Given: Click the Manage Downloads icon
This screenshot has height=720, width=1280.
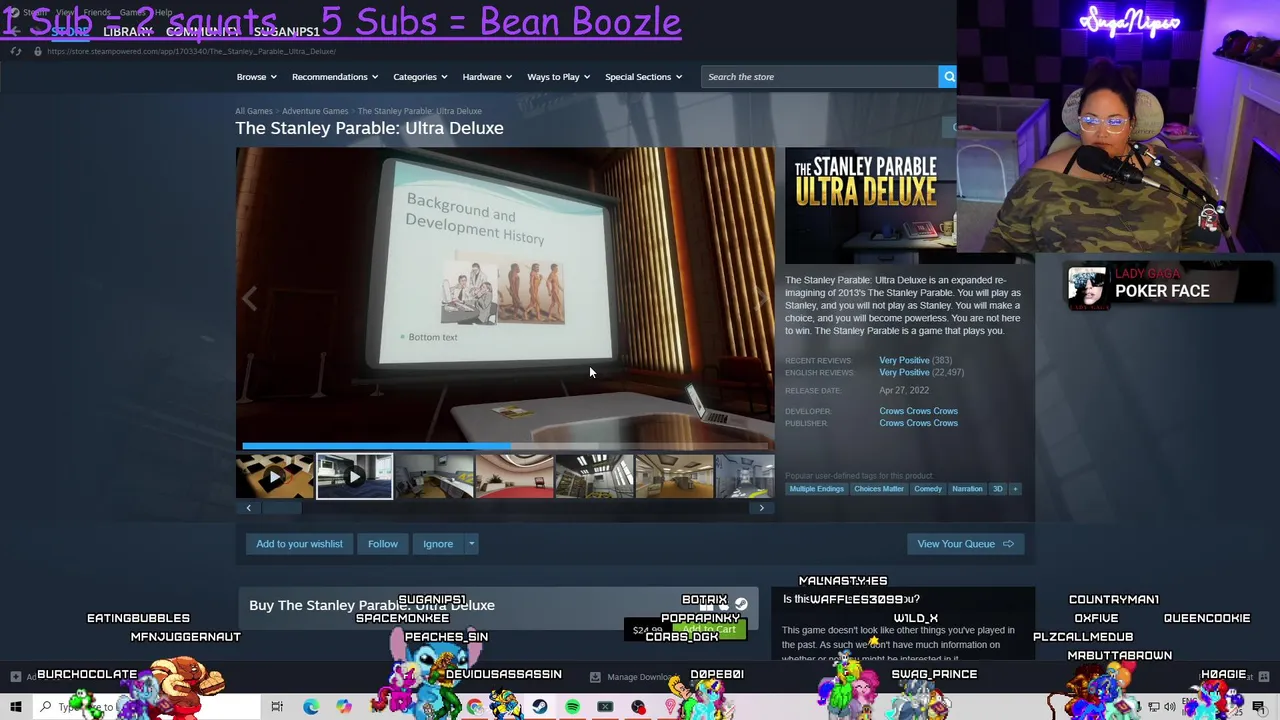Looking at the screenshot, I should pyautogui.click(x=595, y=677).
